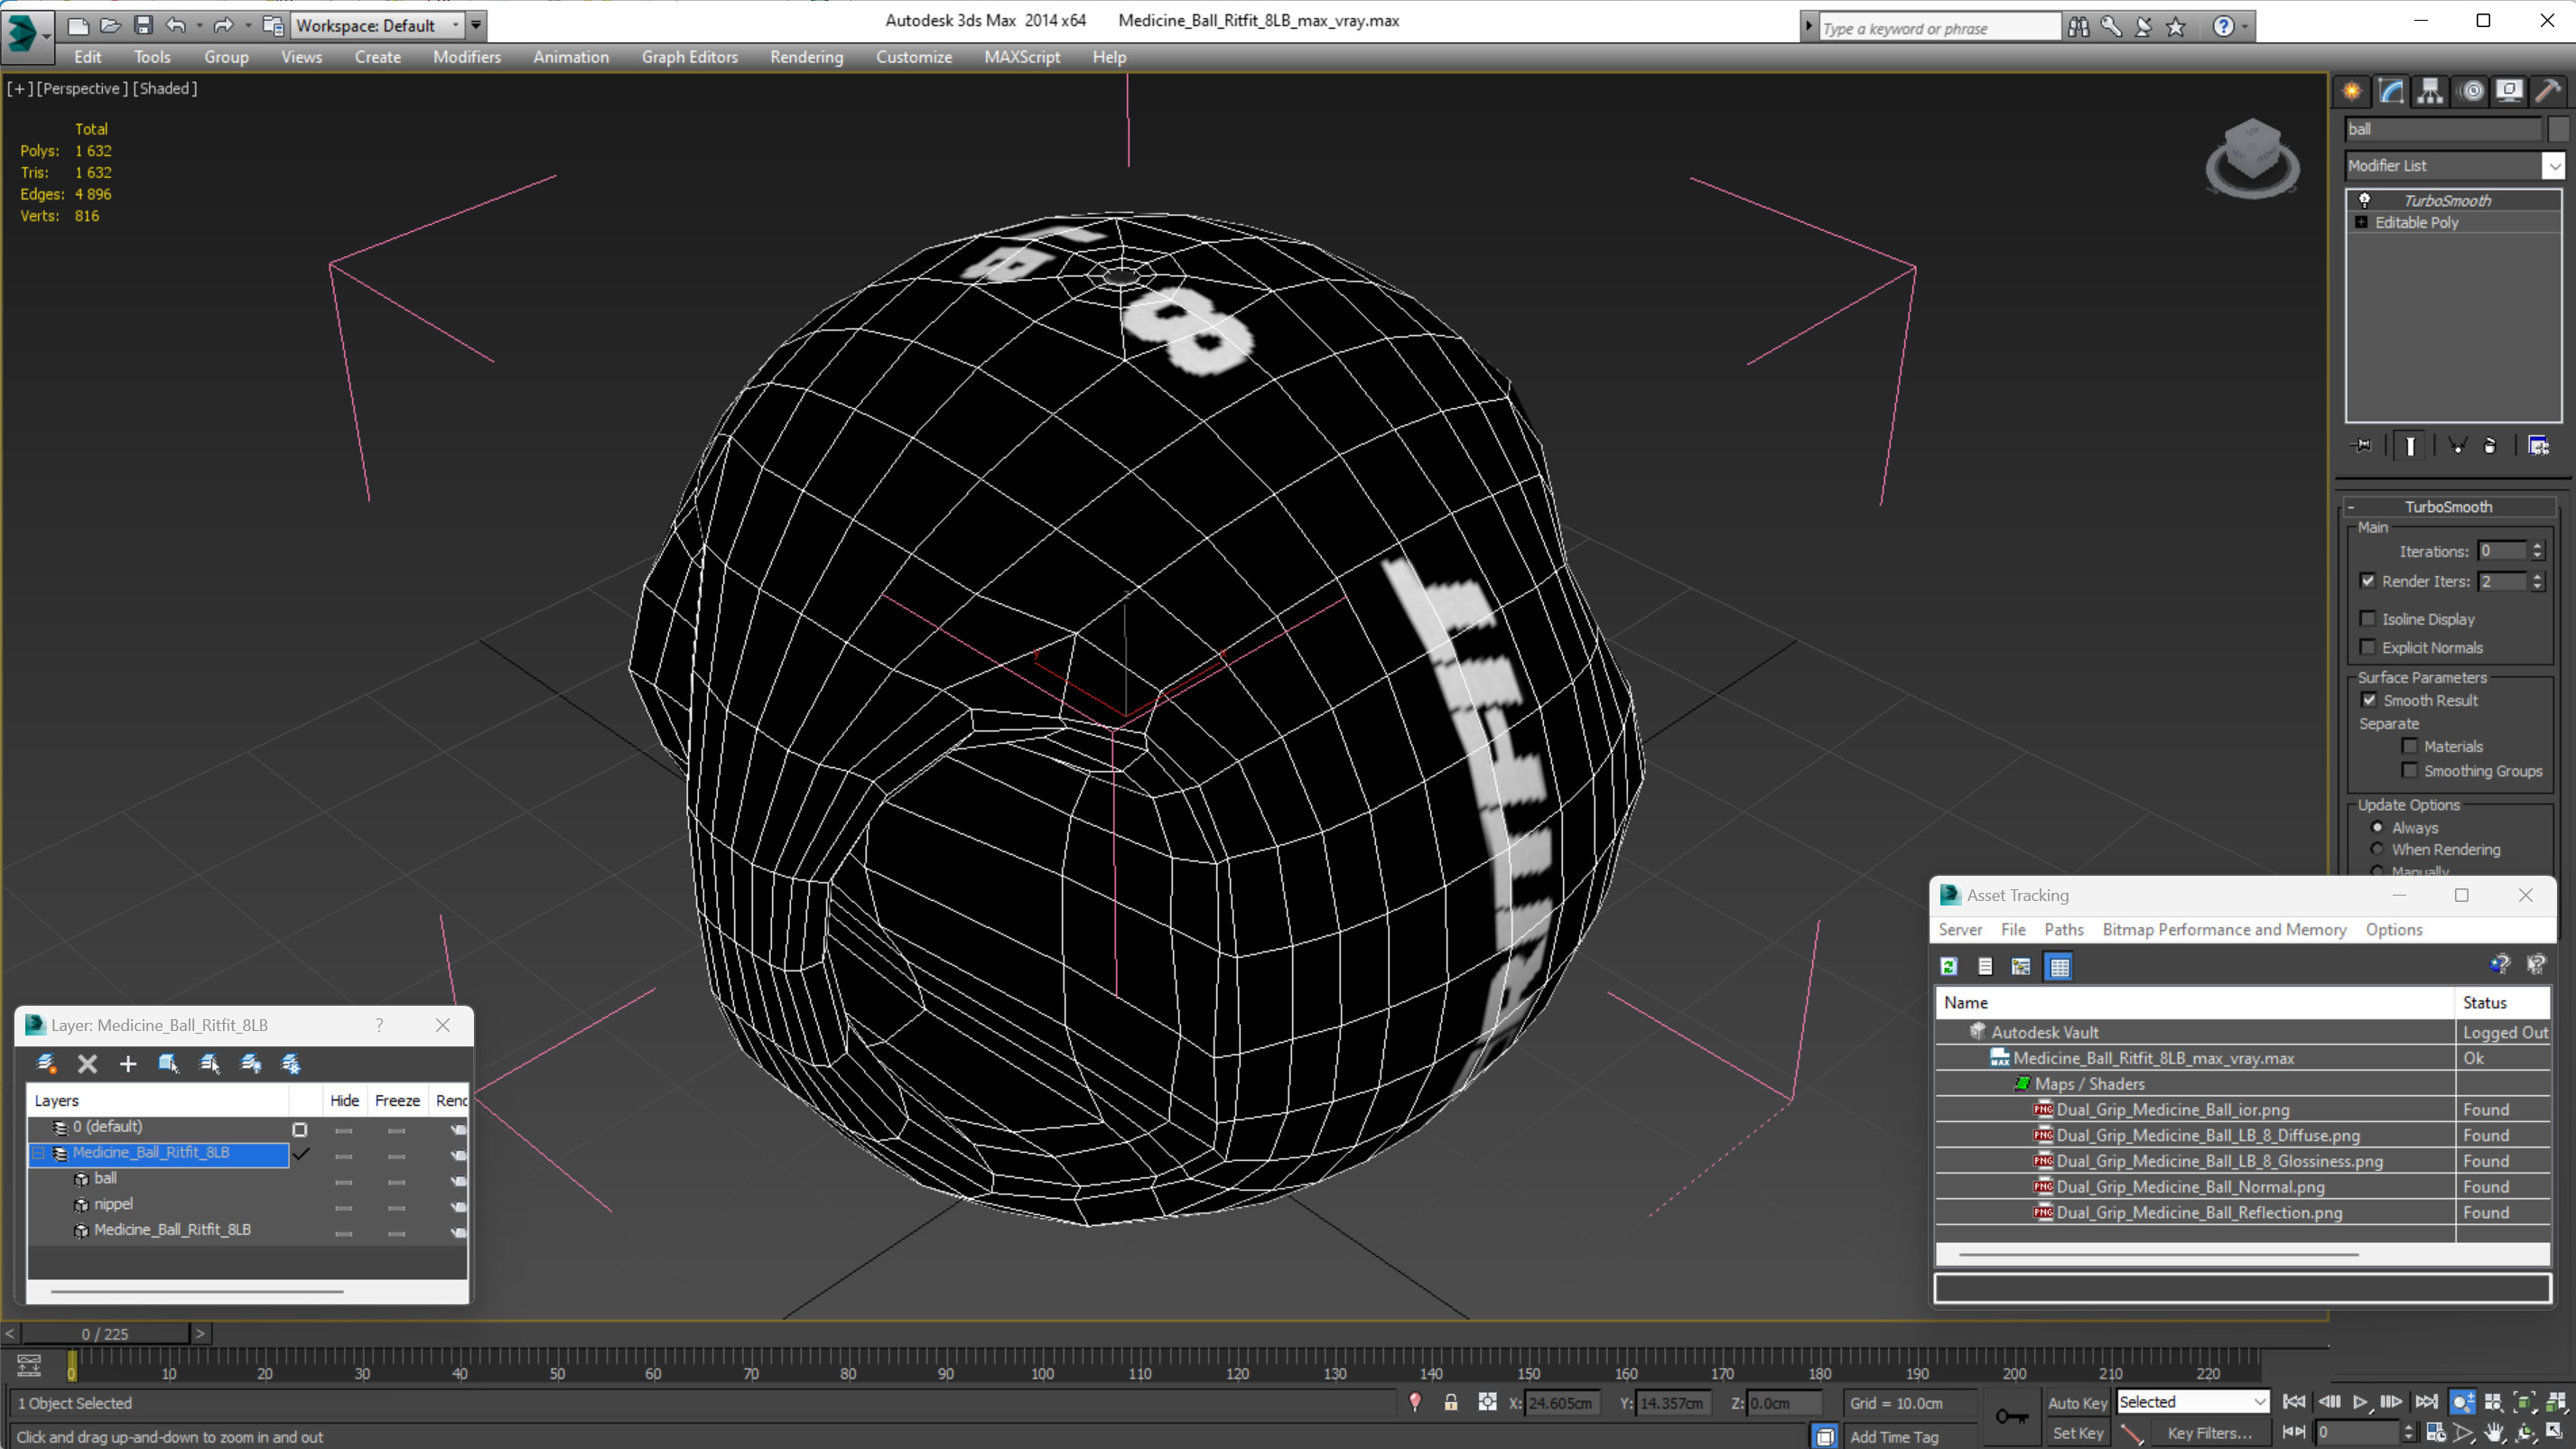Image resolution: width=2576 pixels, height=1449 pixels.
Task: Click the Pin Stack icon
Action: click(x=2363, y=445)
